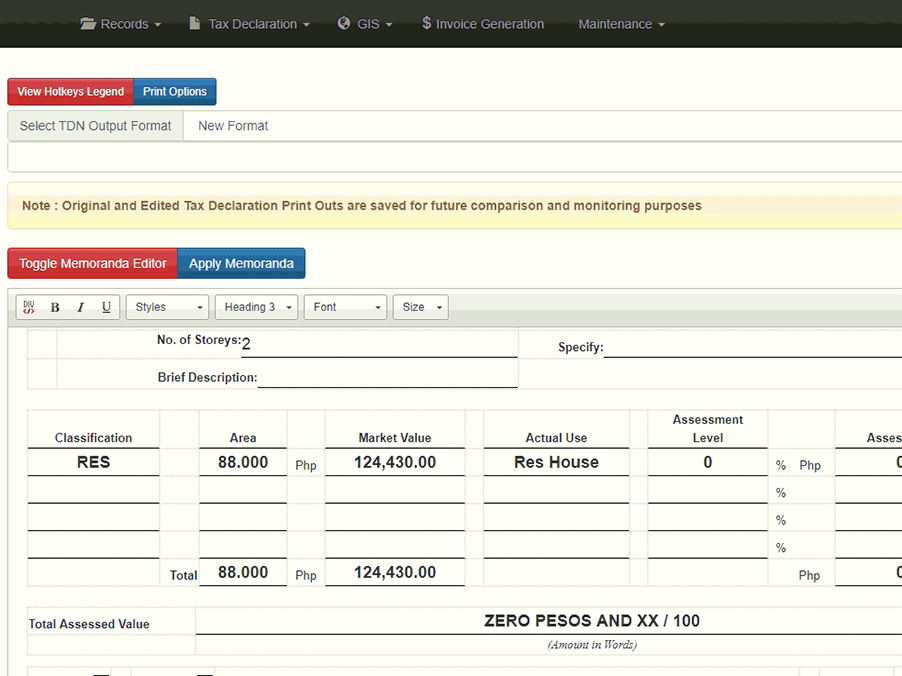Expand Maintenance menu caret arrow
Screen dimensions: 902x676
662,25
